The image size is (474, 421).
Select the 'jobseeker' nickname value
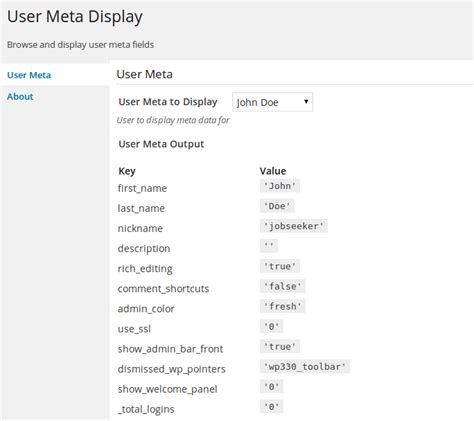click(x=294, y=226)
